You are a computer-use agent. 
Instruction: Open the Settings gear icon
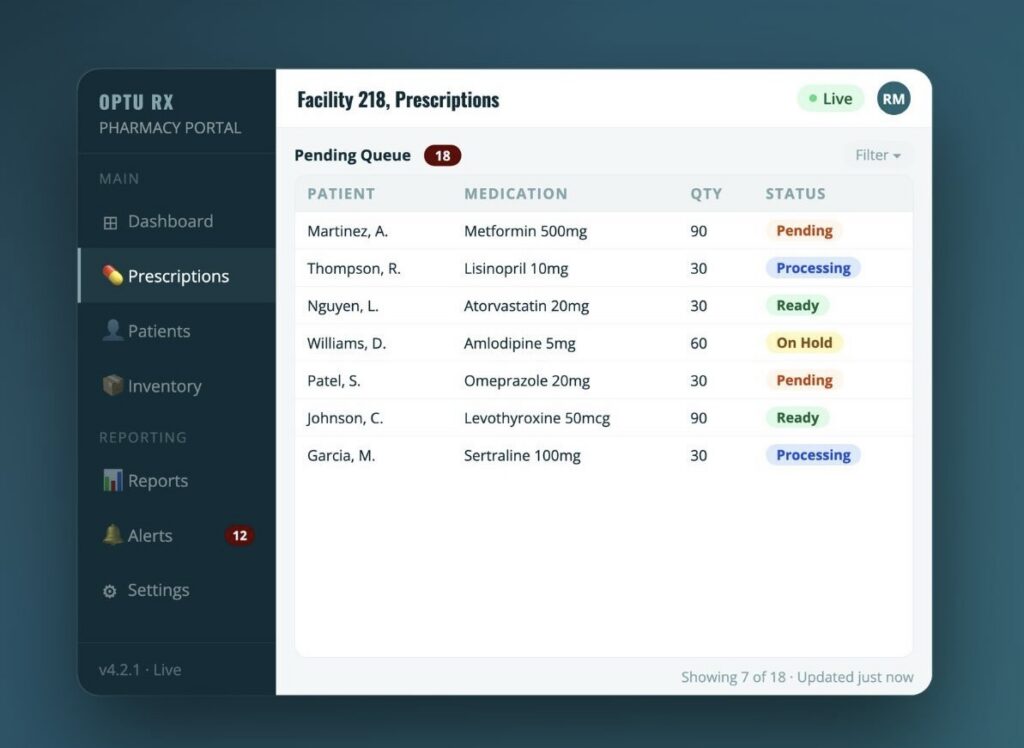pos(110,591)
